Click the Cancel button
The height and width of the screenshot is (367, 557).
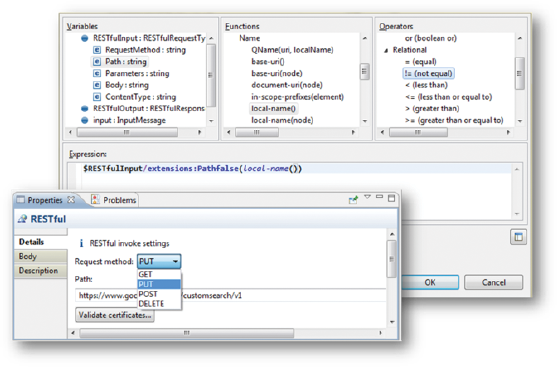pyautogui.click(x=493, y=282)
